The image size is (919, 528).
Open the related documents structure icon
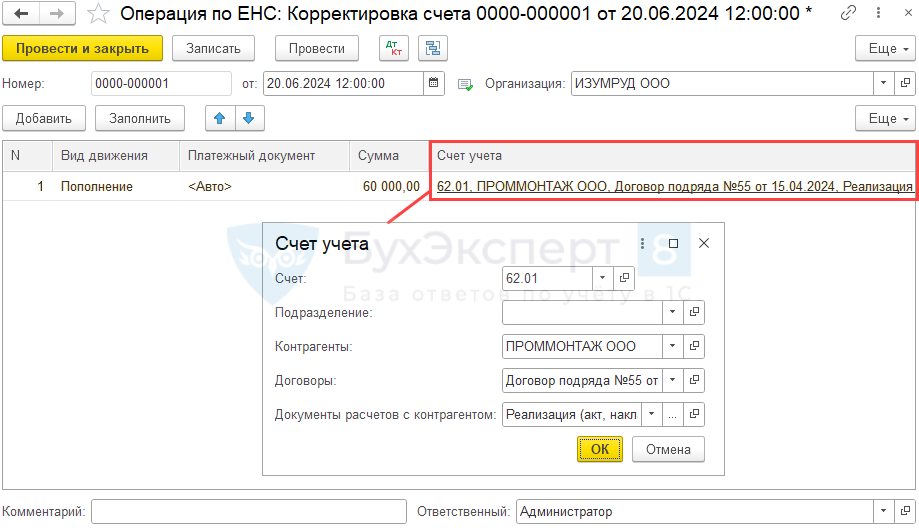tap(433, 49)
